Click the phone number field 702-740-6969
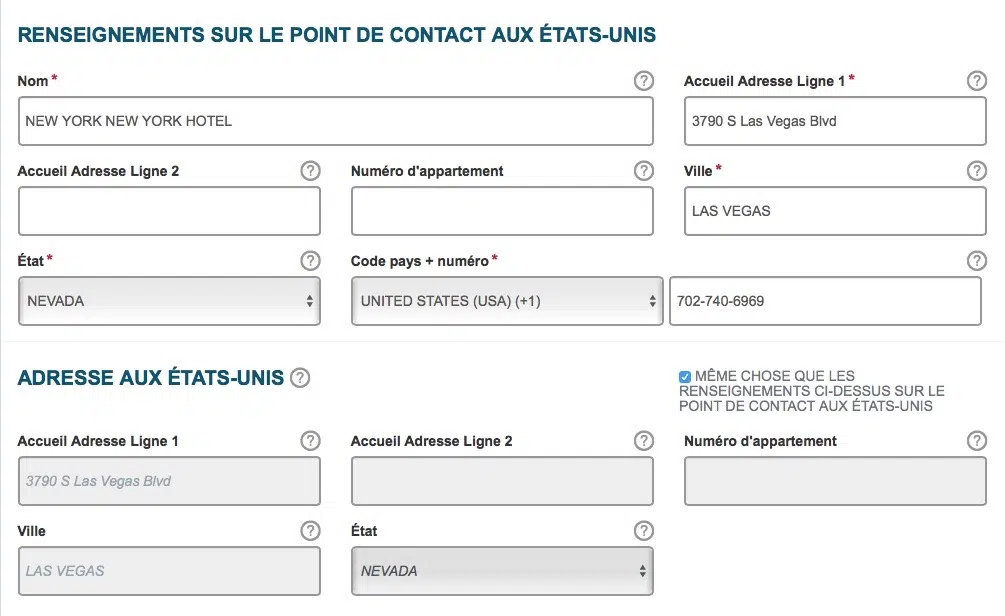Image resolution: width=1005 pixels, height=616 pixels. point(825,301)
